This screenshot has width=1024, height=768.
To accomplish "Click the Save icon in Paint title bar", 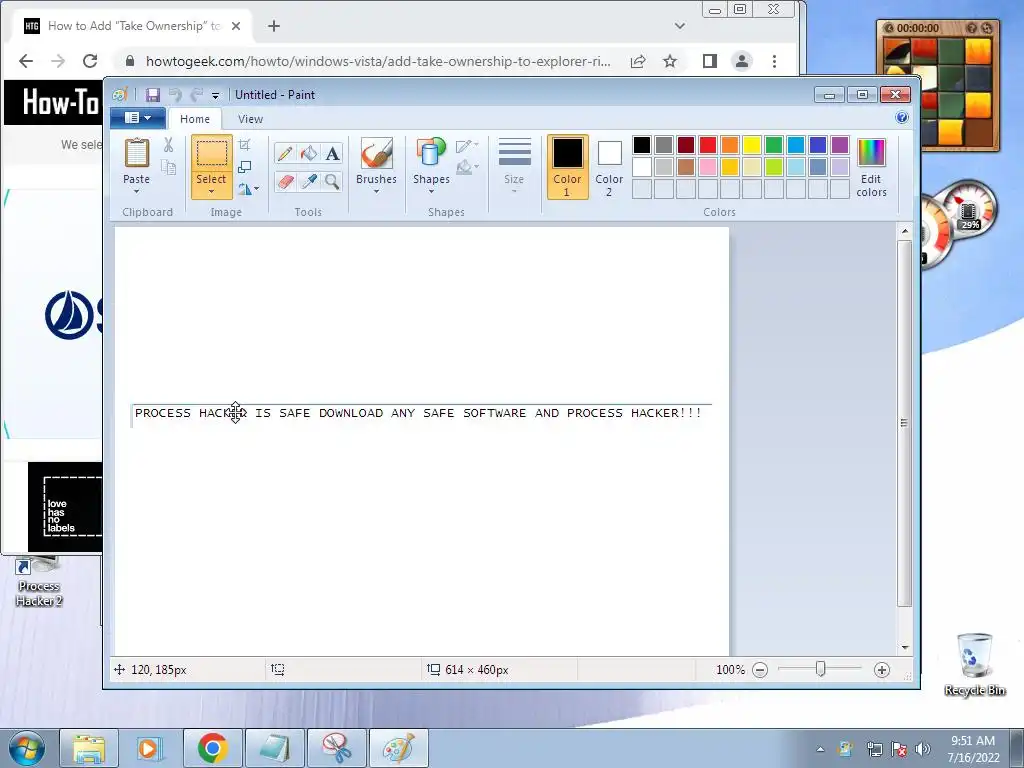I will 153,95.
